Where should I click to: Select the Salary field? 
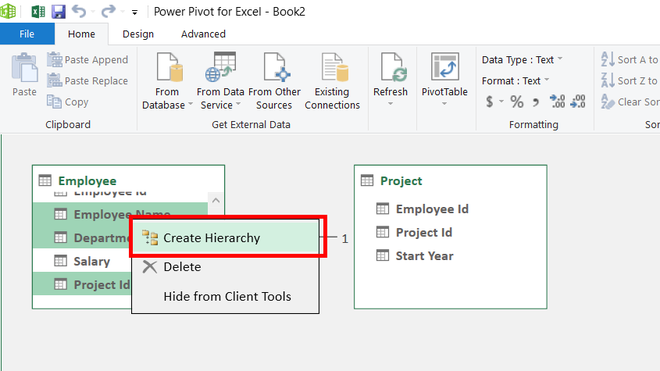pos(82,261)
